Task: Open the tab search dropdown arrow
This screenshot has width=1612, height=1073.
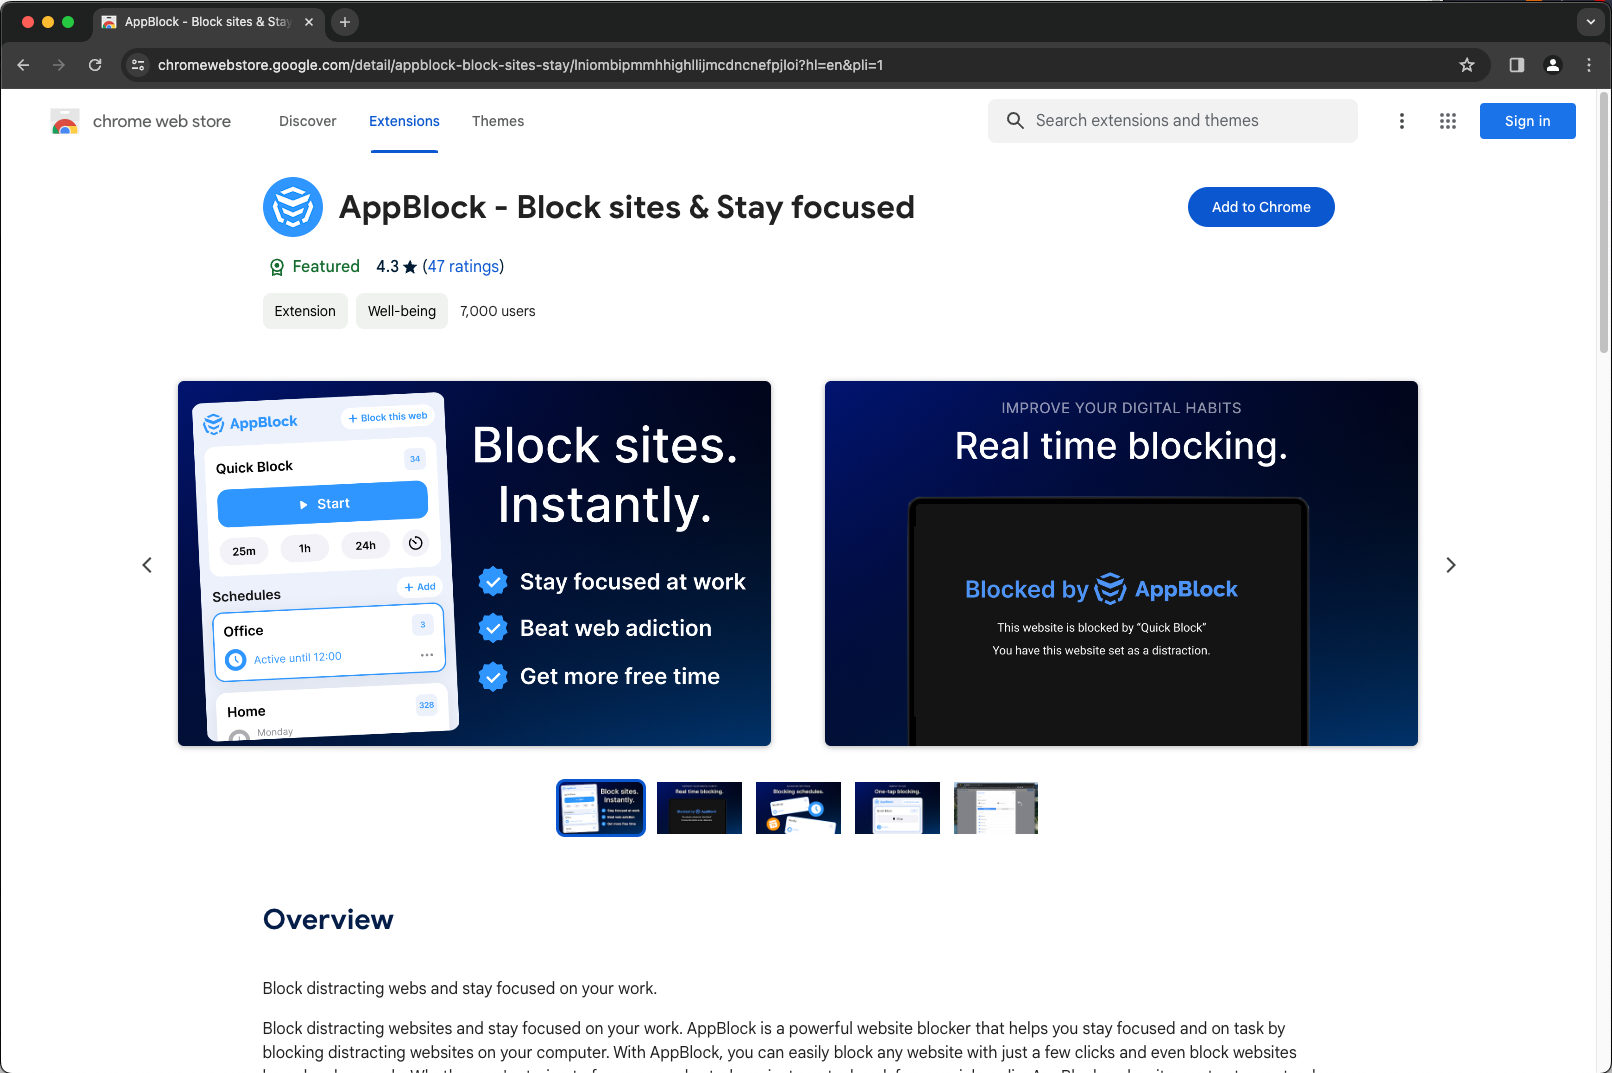Action: (x=1590, y=21)
